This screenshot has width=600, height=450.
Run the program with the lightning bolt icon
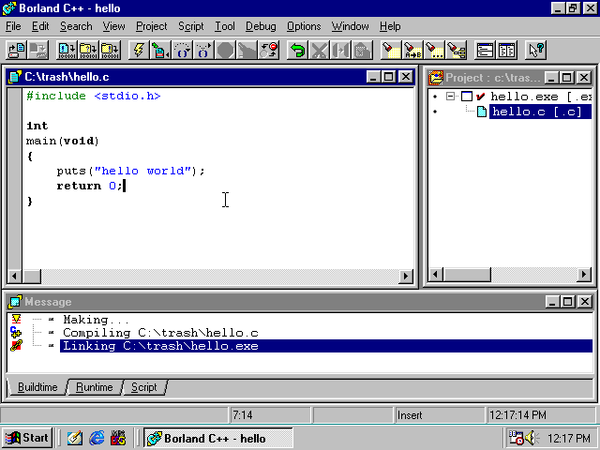(x=139, y=50)
